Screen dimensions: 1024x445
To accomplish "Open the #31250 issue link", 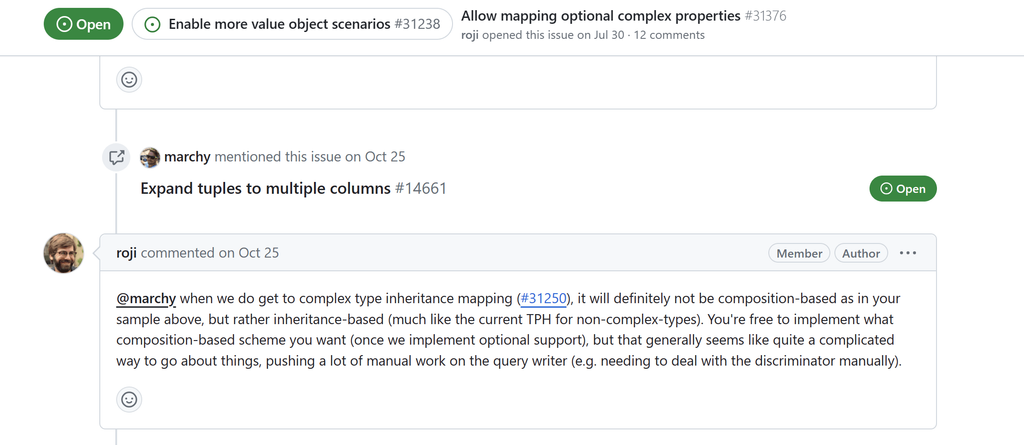I will 544,298.
